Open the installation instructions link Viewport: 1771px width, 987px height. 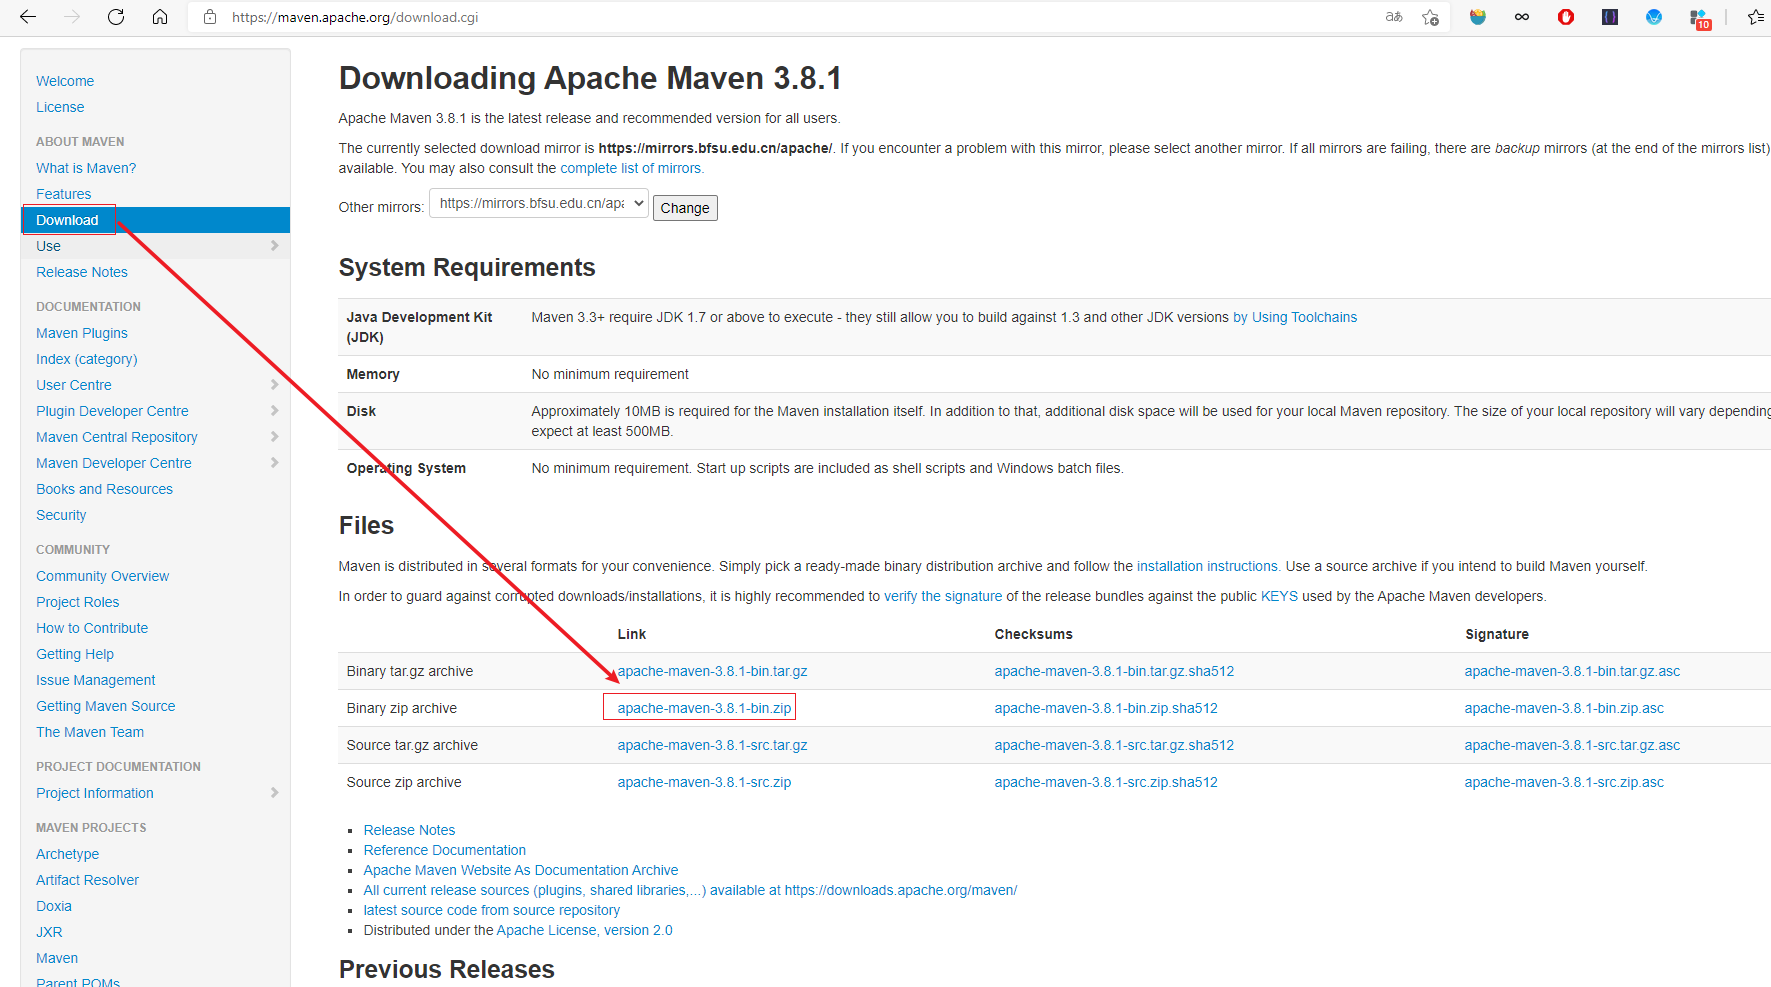point(1209,566)
